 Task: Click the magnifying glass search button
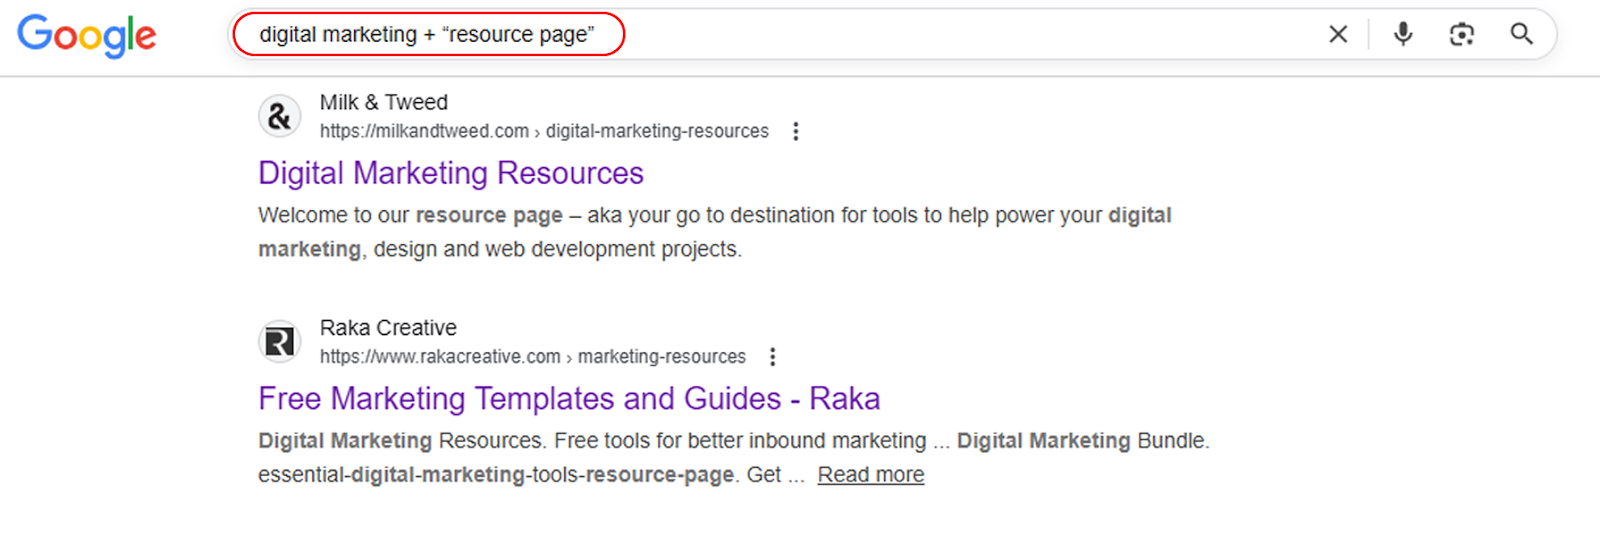coord(1521,34)
